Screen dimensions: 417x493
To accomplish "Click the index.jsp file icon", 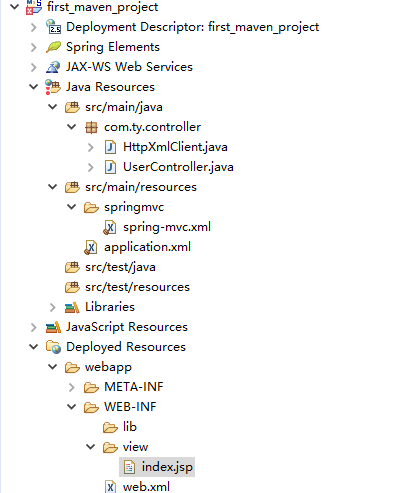I will tap(129, 467).
